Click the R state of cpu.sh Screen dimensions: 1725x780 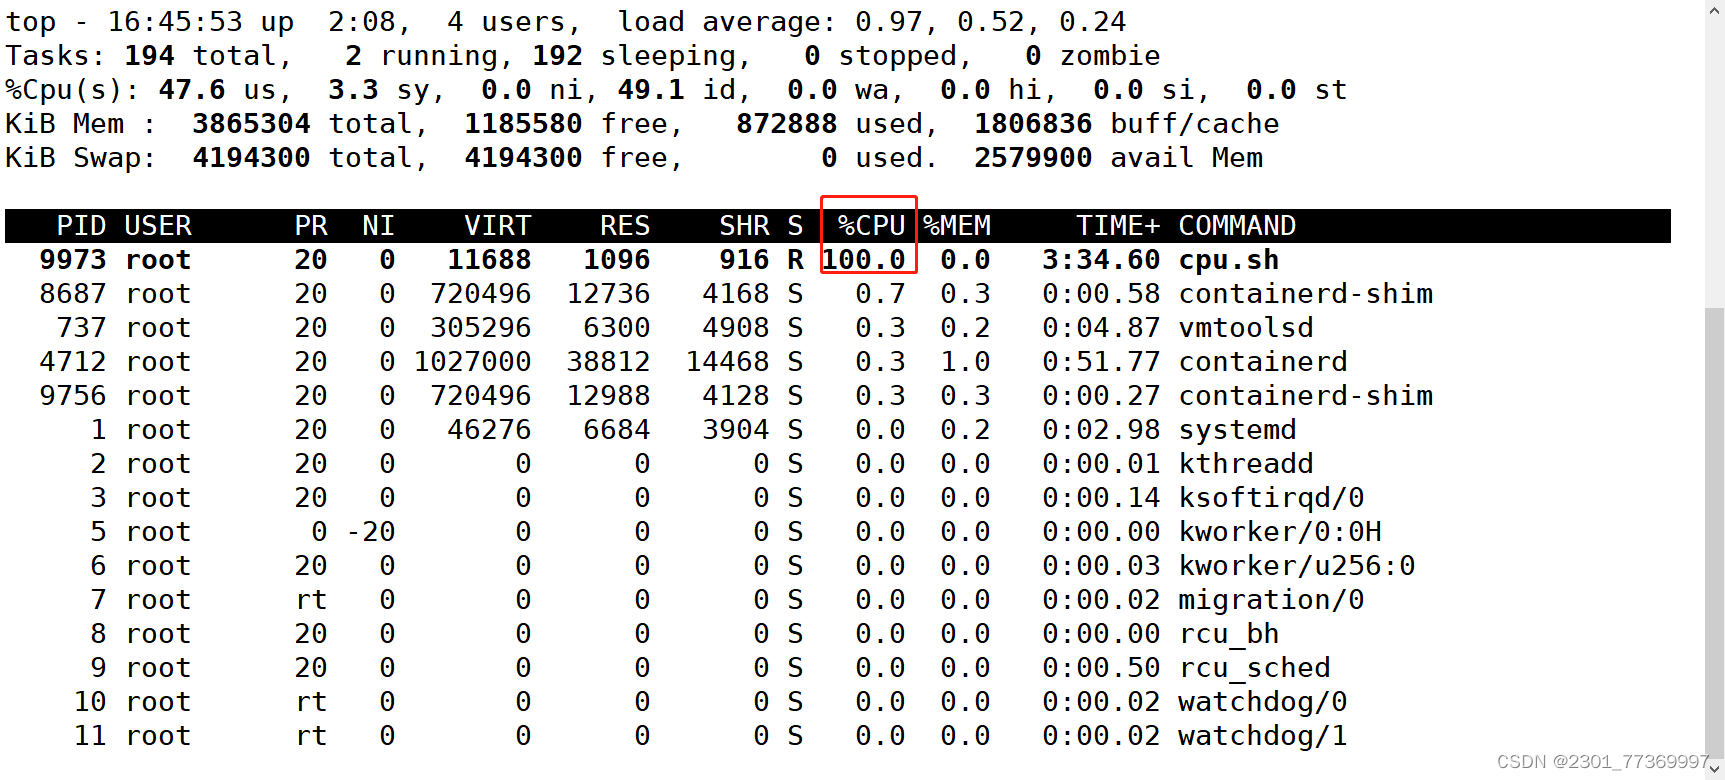point(795,260)
